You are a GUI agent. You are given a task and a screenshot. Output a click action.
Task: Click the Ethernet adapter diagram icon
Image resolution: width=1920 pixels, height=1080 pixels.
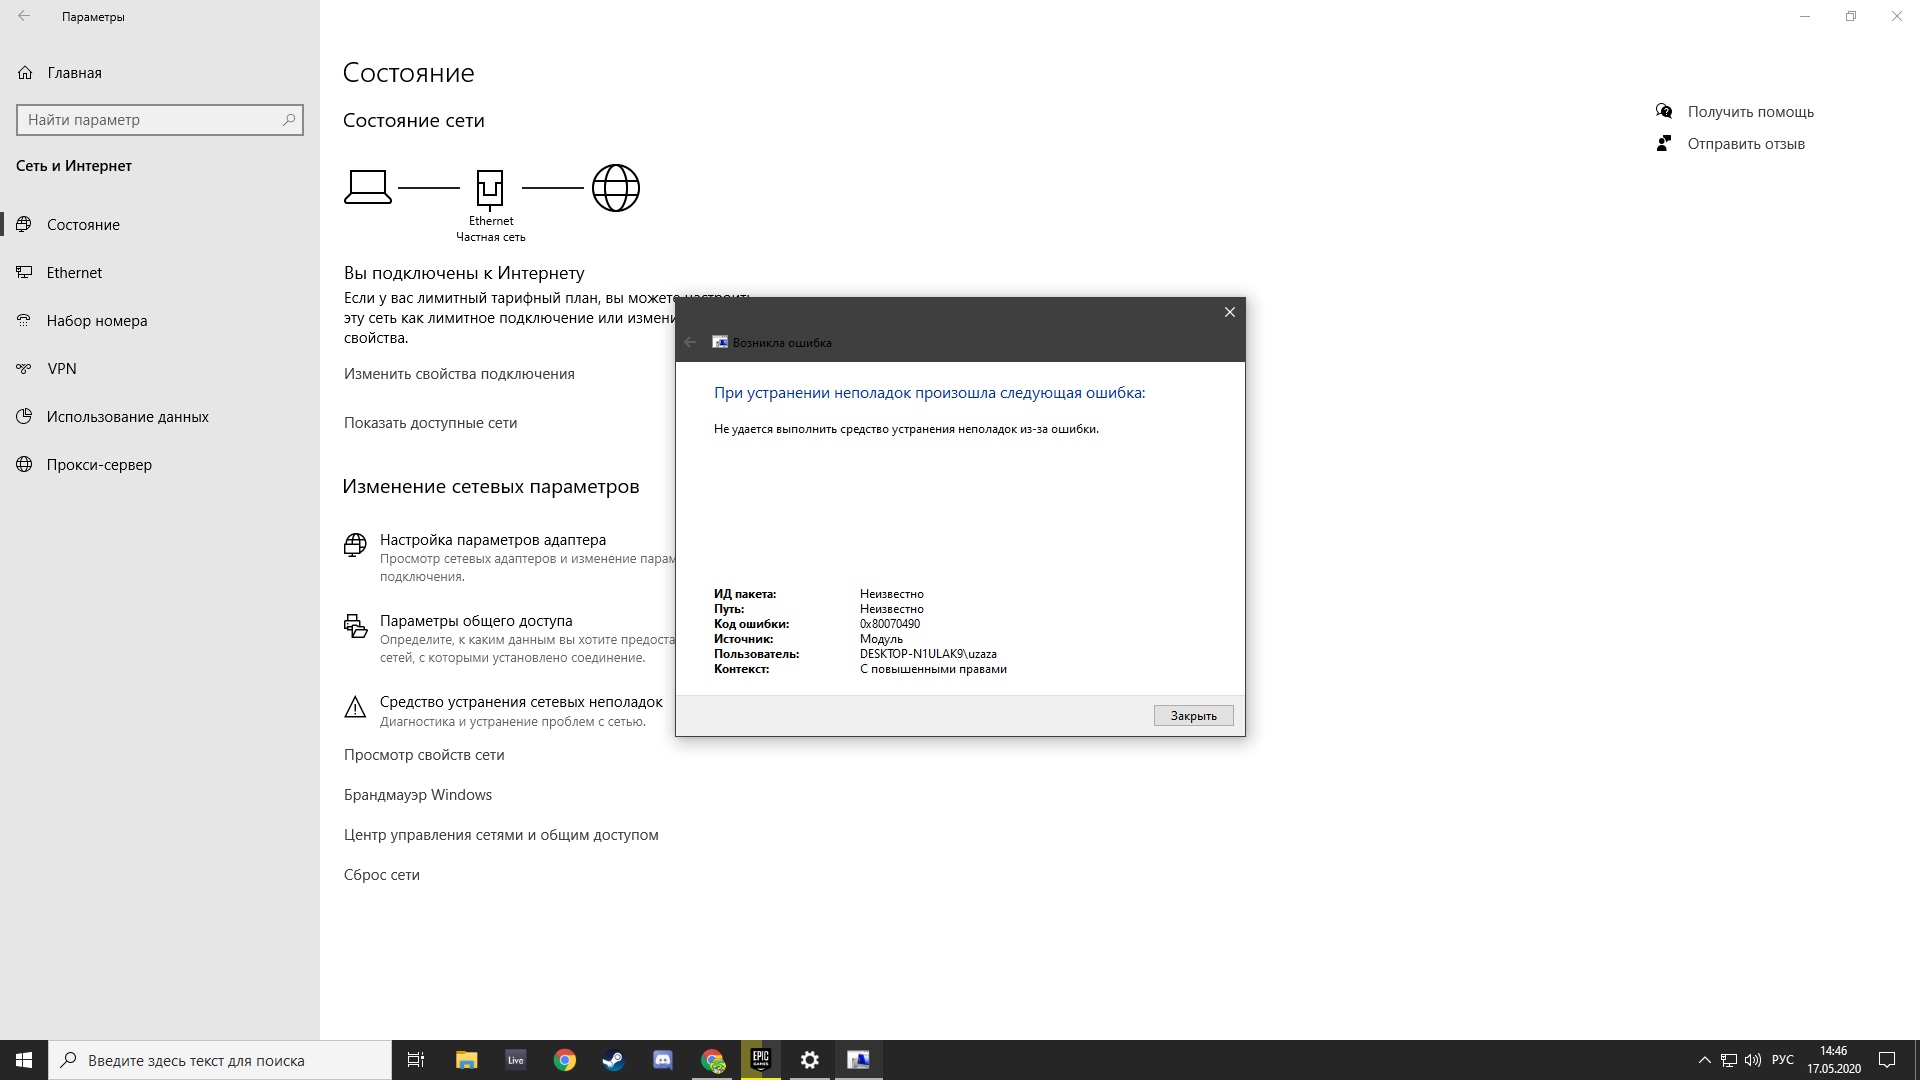(x=490, y=188)
